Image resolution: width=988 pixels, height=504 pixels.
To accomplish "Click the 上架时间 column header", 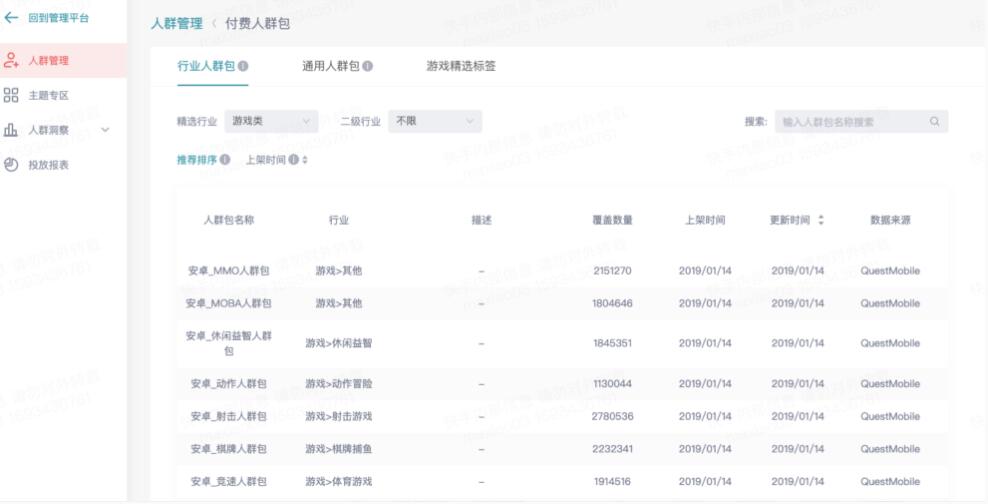I will coord(705,220).
